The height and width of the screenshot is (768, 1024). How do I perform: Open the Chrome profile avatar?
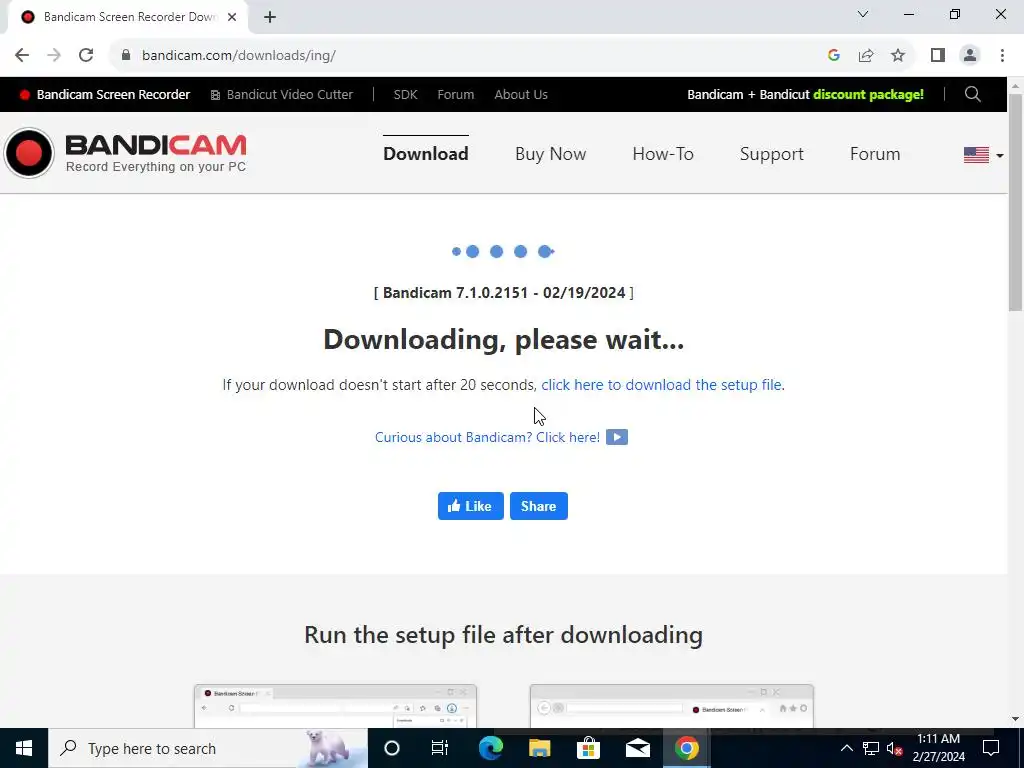pos(970,56)
